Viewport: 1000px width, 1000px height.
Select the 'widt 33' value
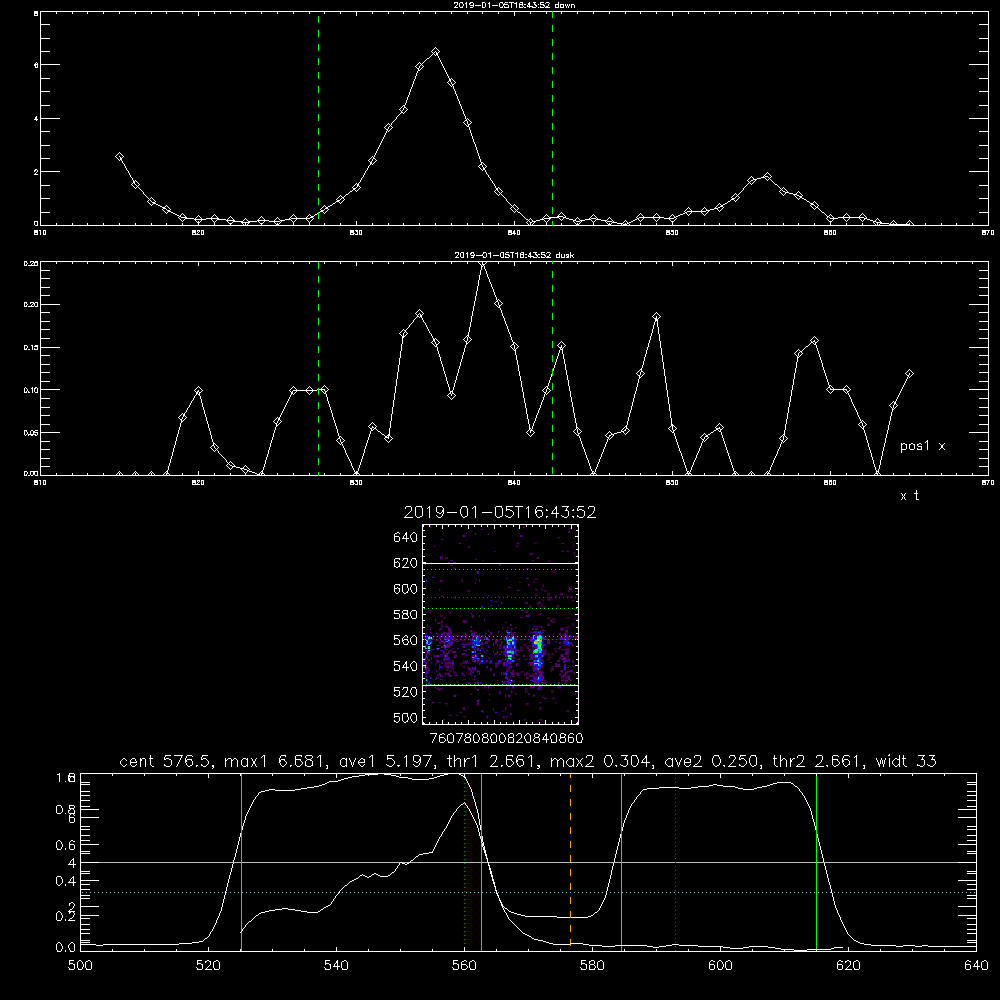click(x=906, y=761)
